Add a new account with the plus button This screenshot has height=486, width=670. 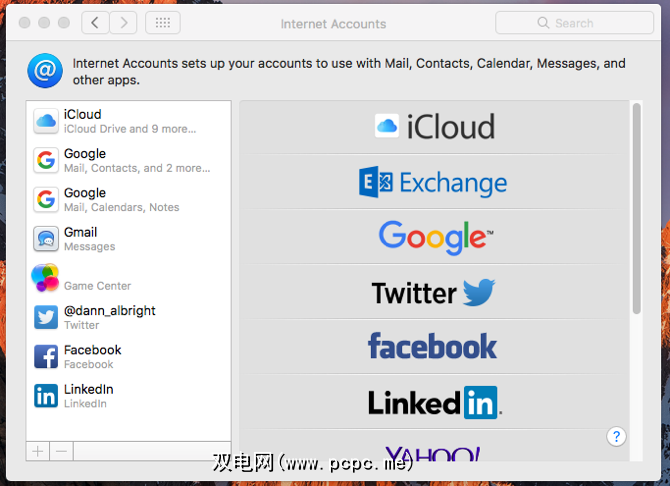click(38, 451)
